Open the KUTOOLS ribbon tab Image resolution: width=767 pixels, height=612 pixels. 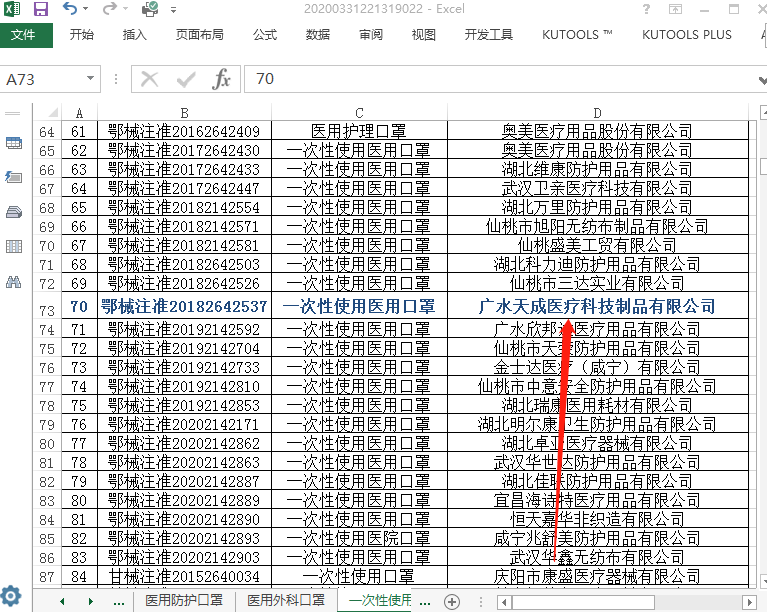coord(577,35)
